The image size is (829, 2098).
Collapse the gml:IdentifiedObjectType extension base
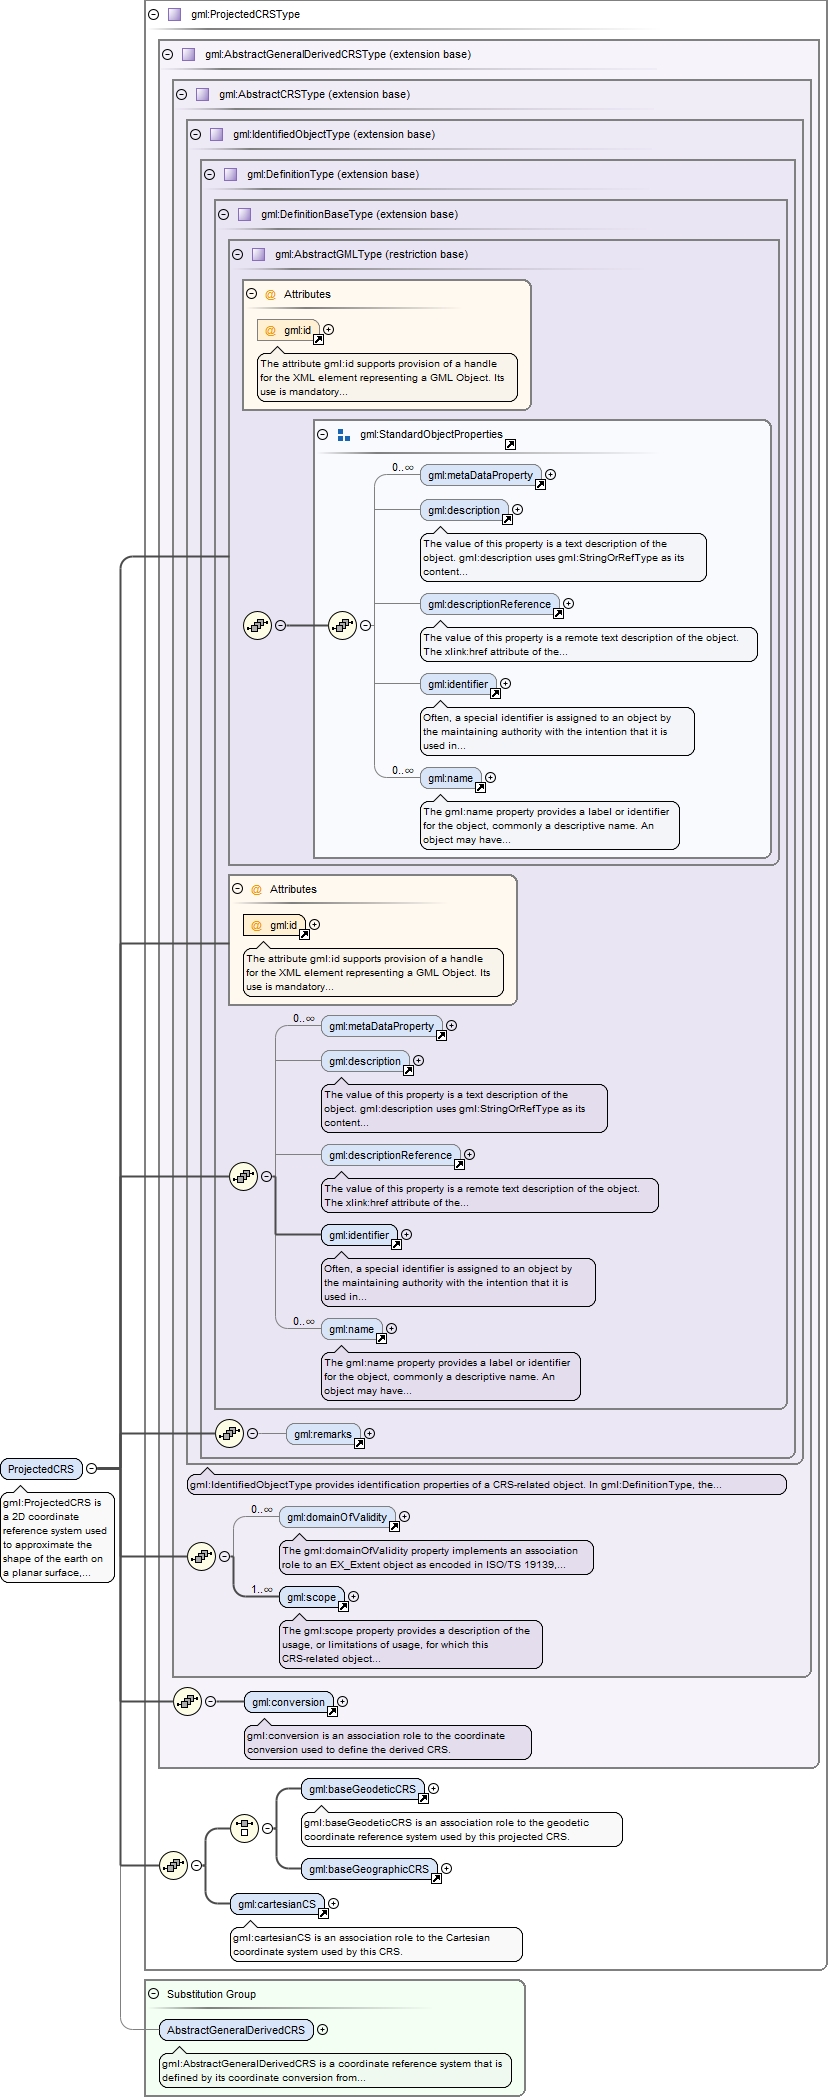click(x=195, y=135)
